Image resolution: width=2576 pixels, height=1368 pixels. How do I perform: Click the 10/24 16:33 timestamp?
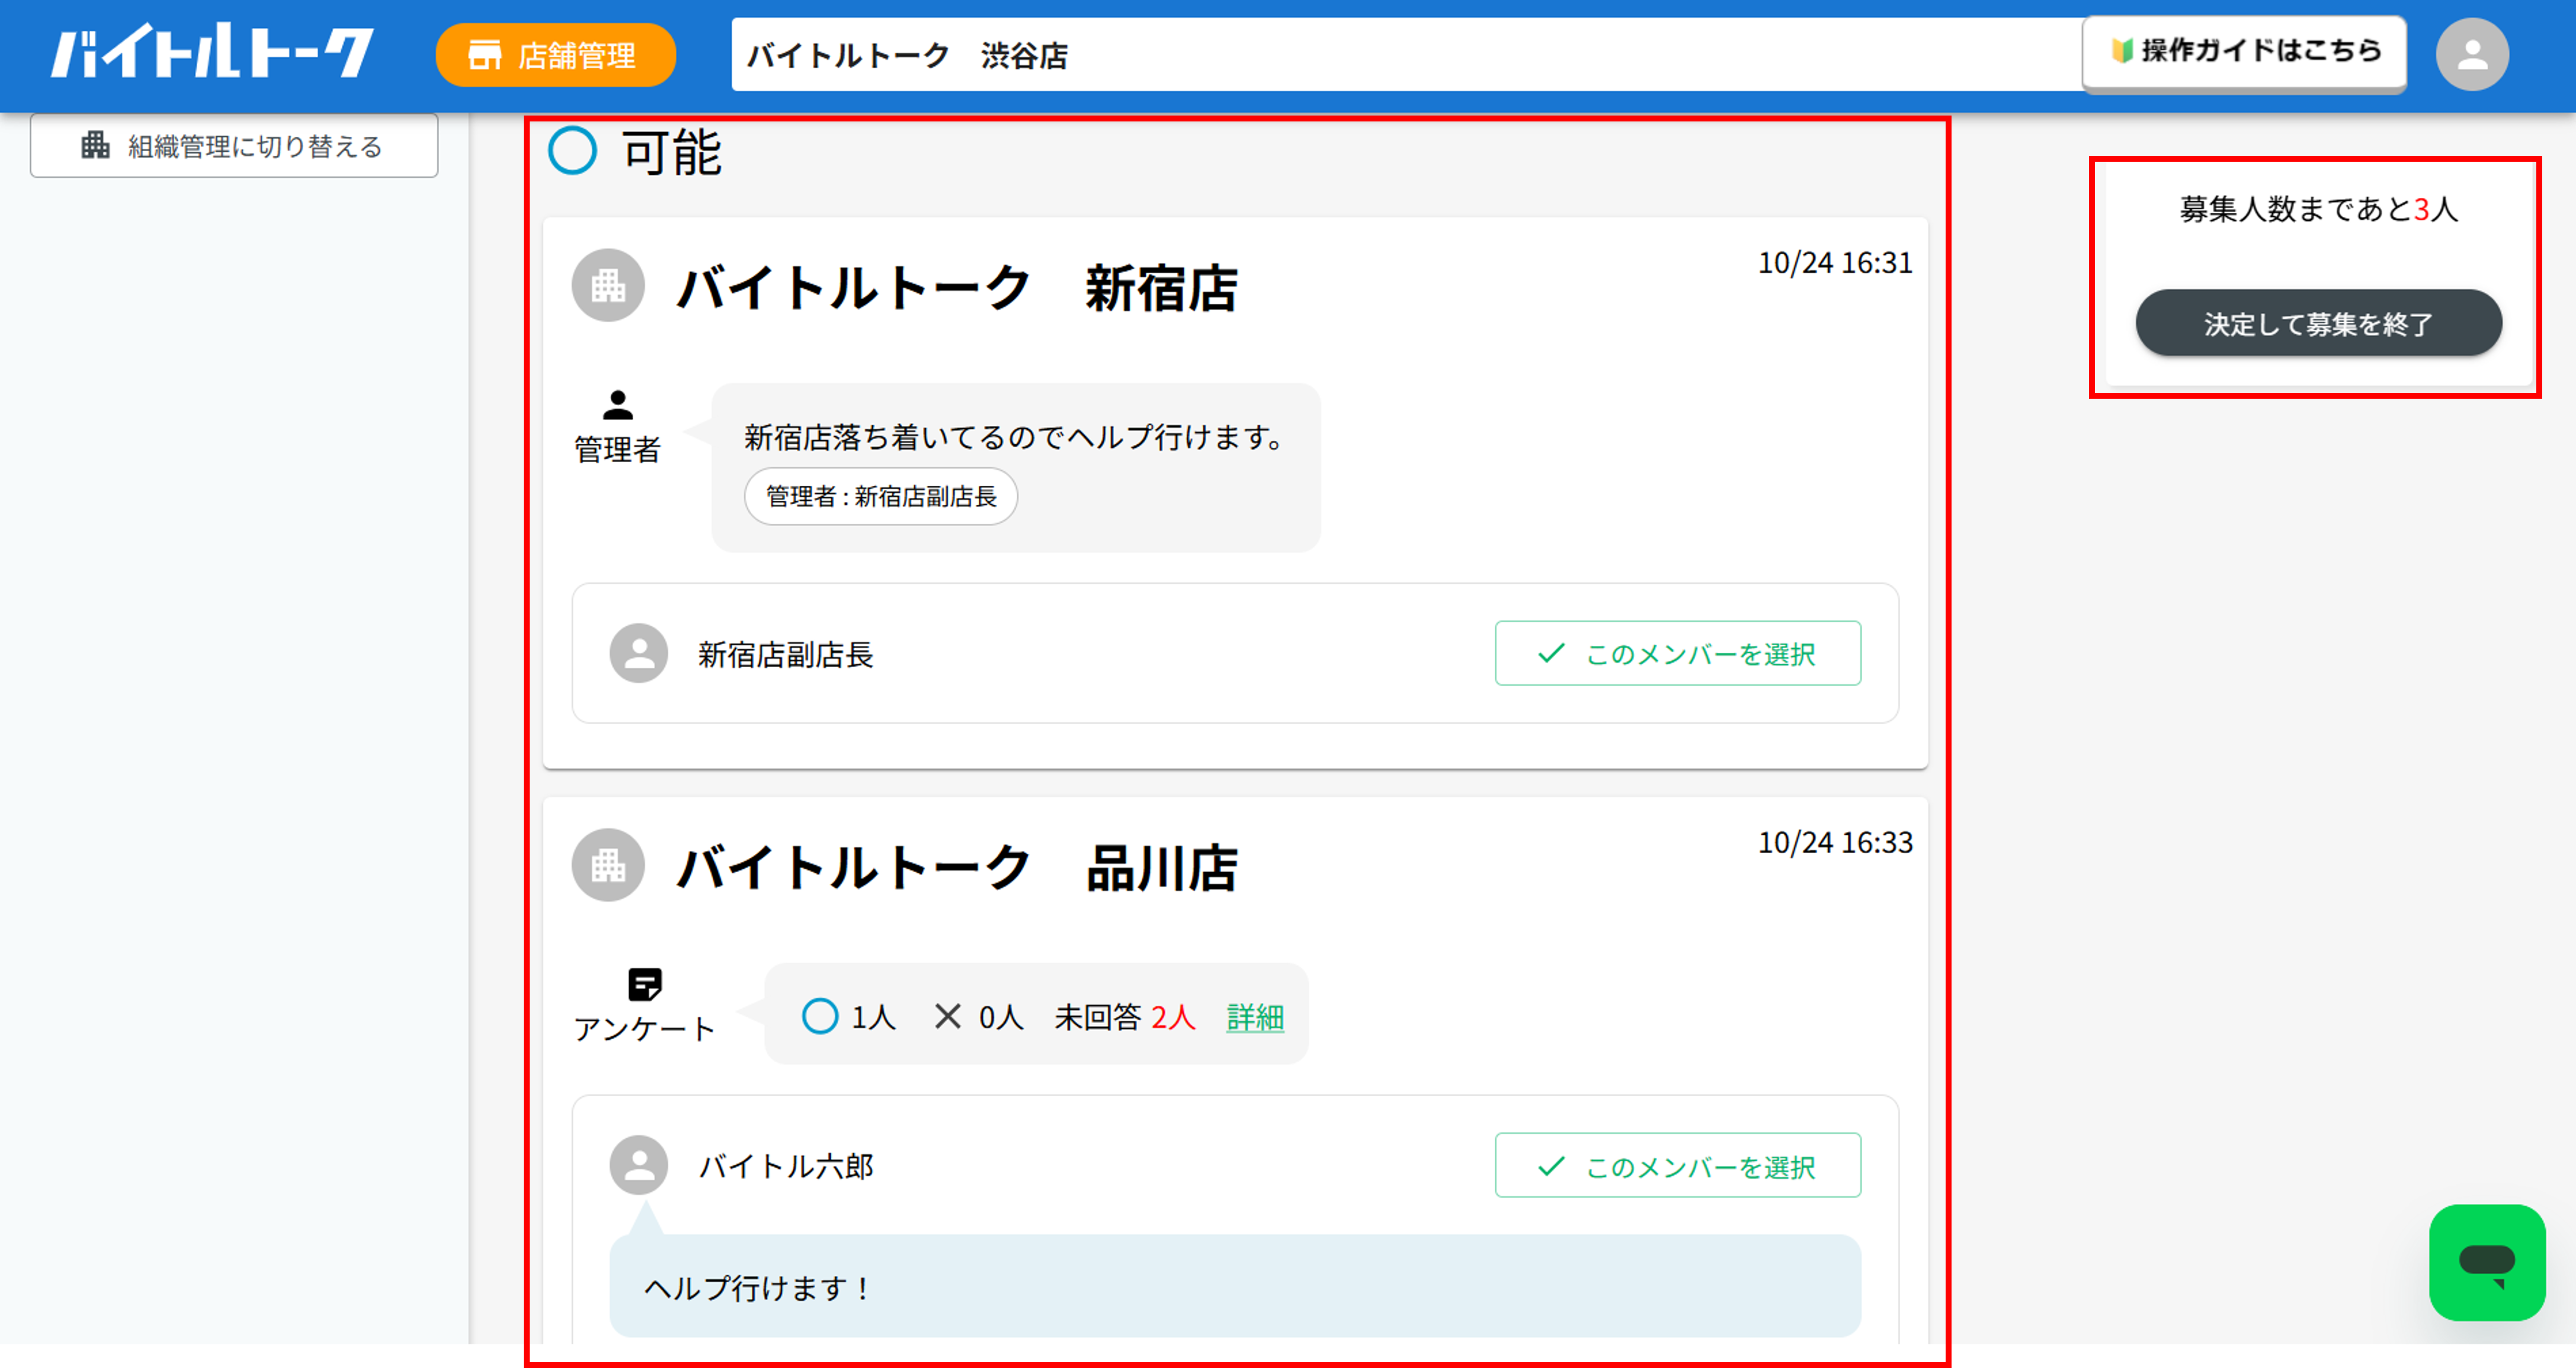(1835, 843)
